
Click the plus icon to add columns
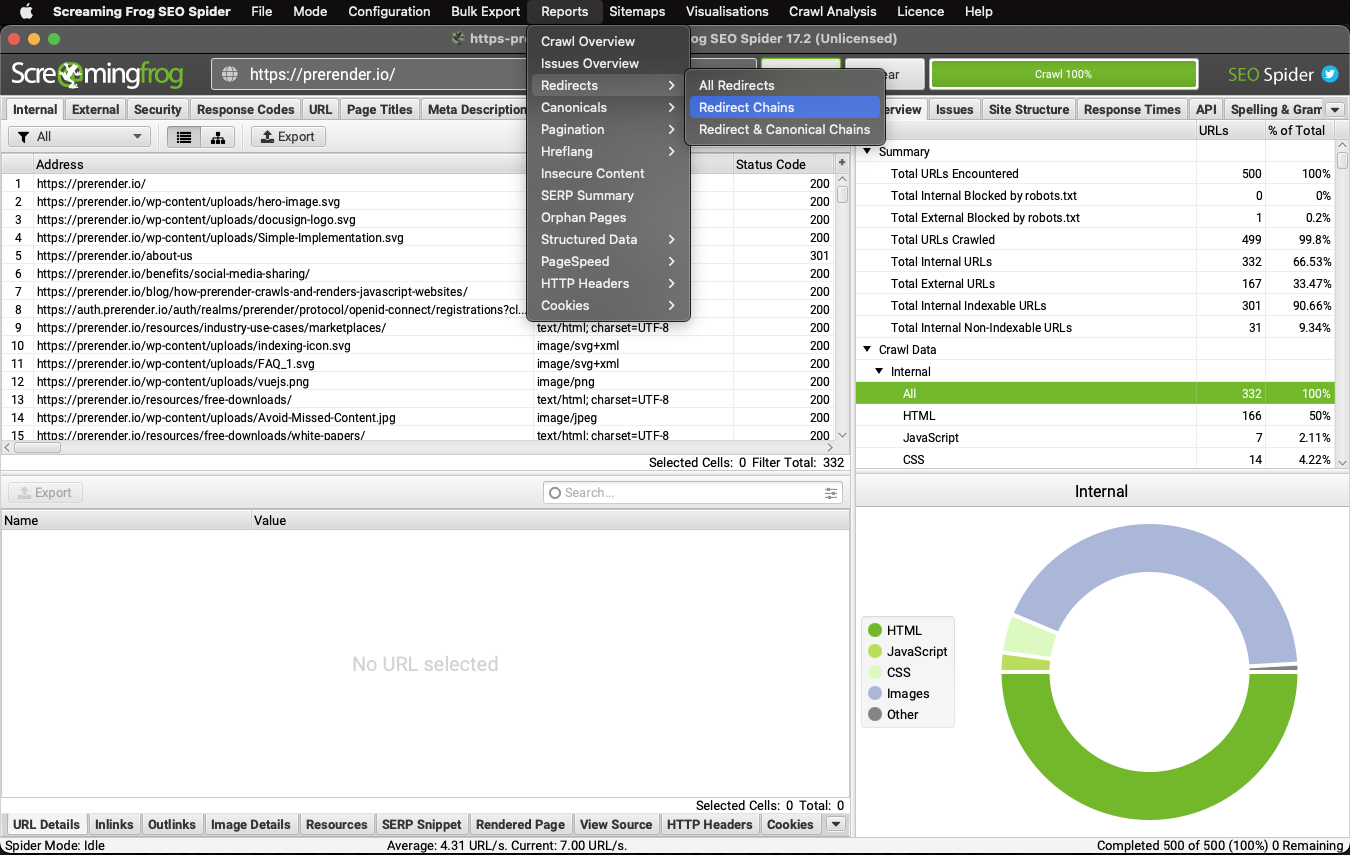[842, 164]
